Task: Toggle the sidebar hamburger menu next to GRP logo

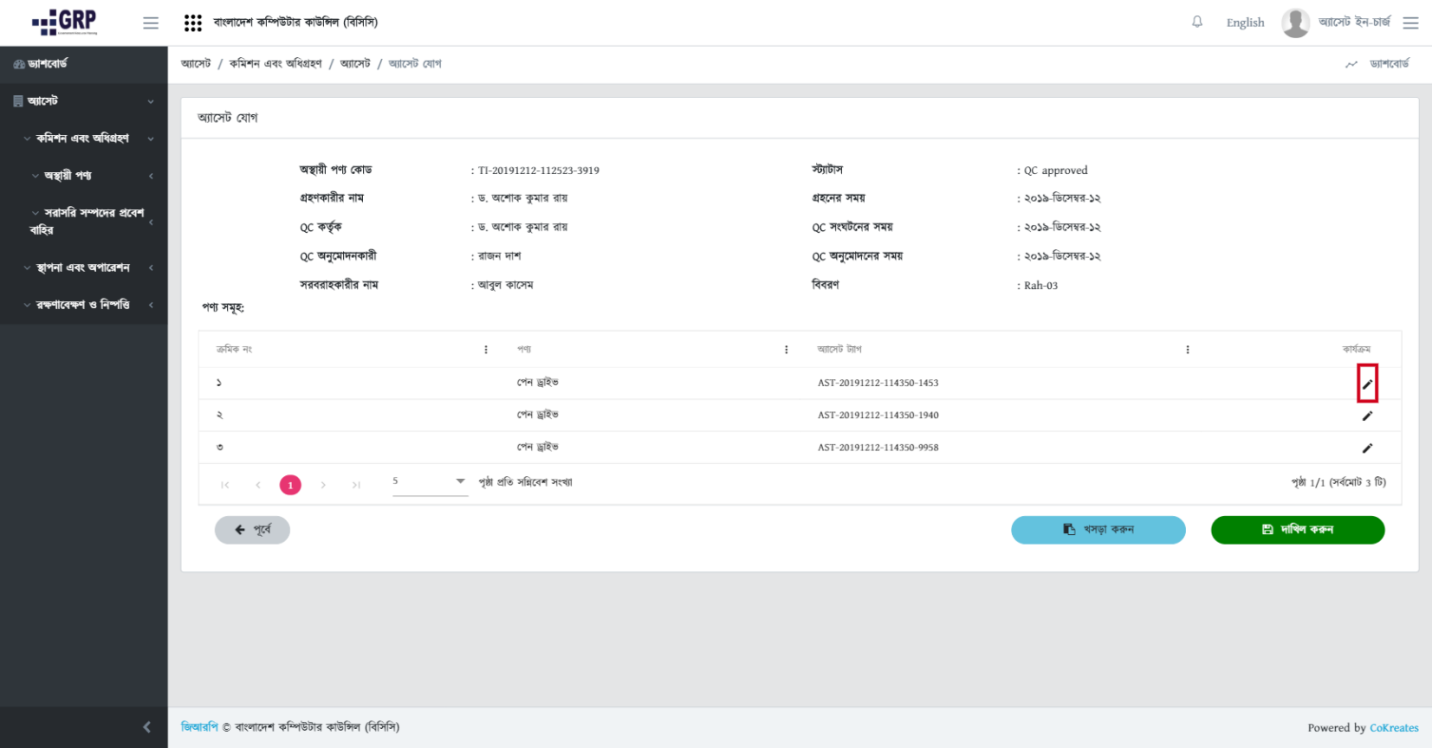Action: [x=151, y=23]
